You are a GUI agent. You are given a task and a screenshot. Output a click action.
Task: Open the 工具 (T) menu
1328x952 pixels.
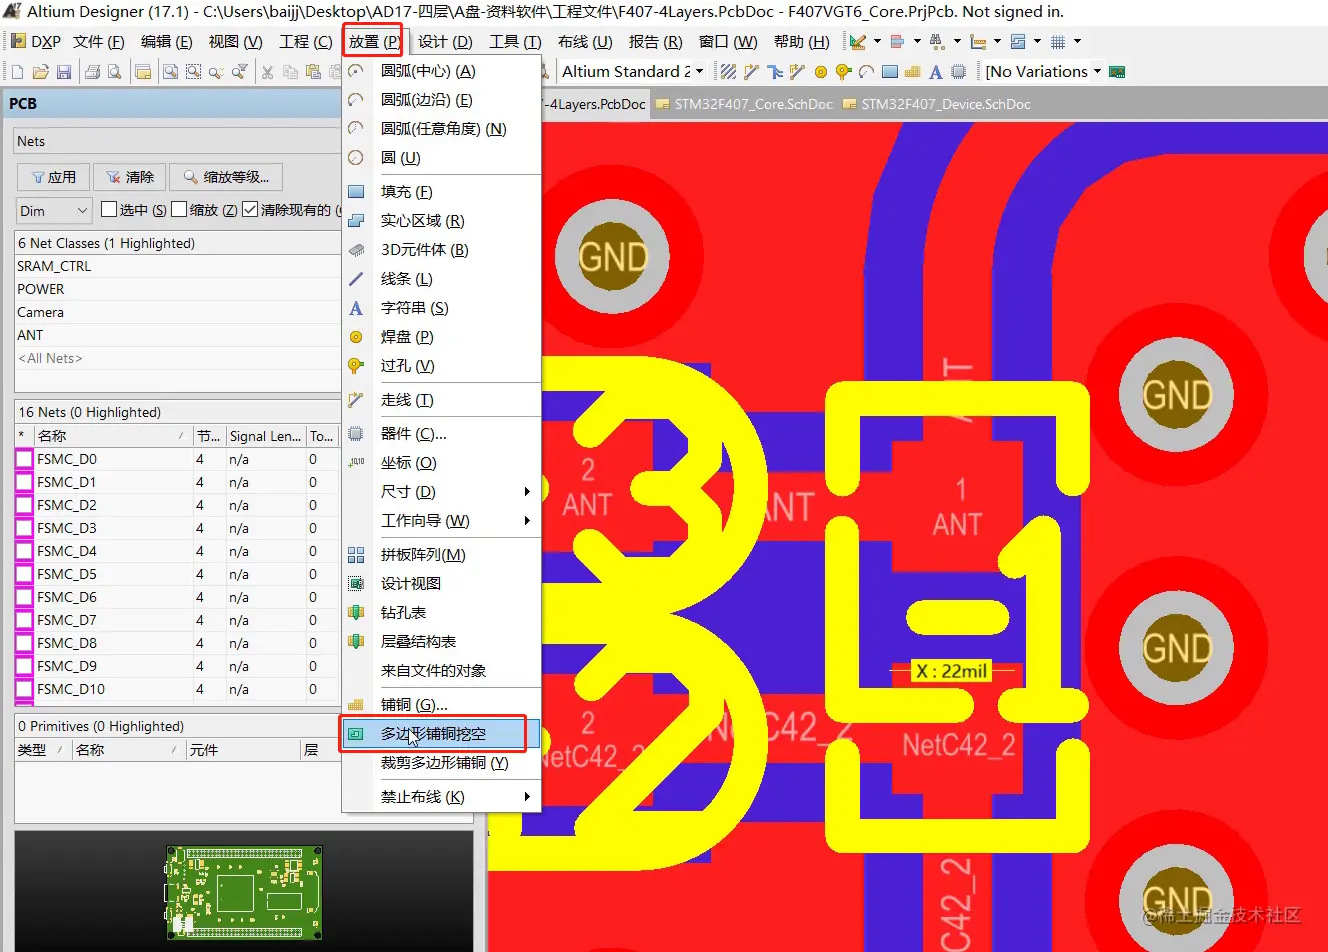pyautogui.click(x=515, y=42)
